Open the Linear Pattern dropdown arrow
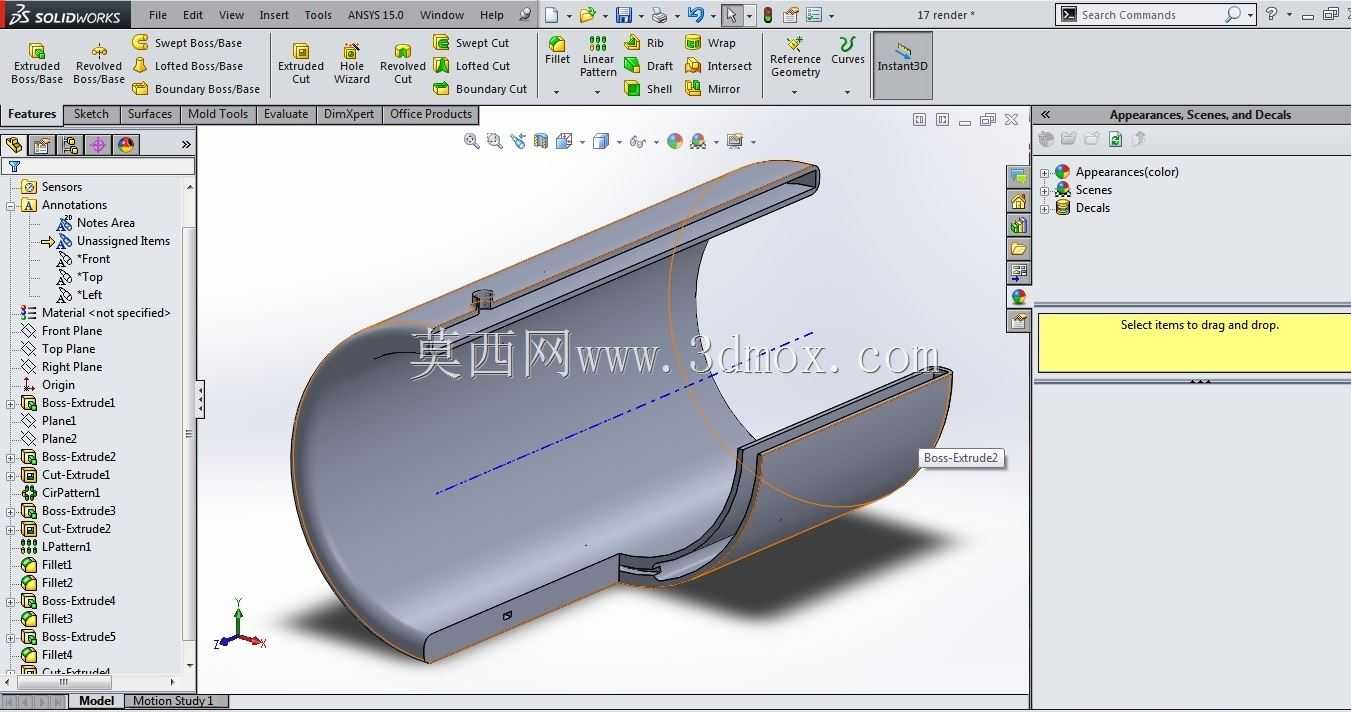Screen dimensions: 1351x712 pos(597,92)
